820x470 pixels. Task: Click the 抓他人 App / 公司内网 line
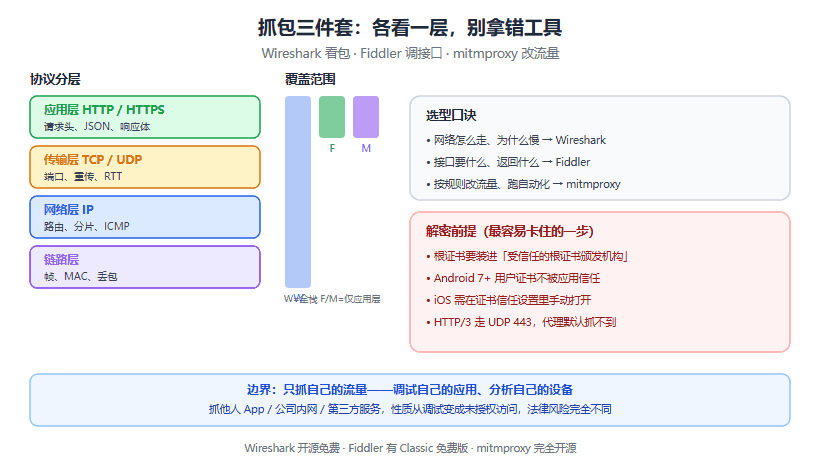pos(410,409)
